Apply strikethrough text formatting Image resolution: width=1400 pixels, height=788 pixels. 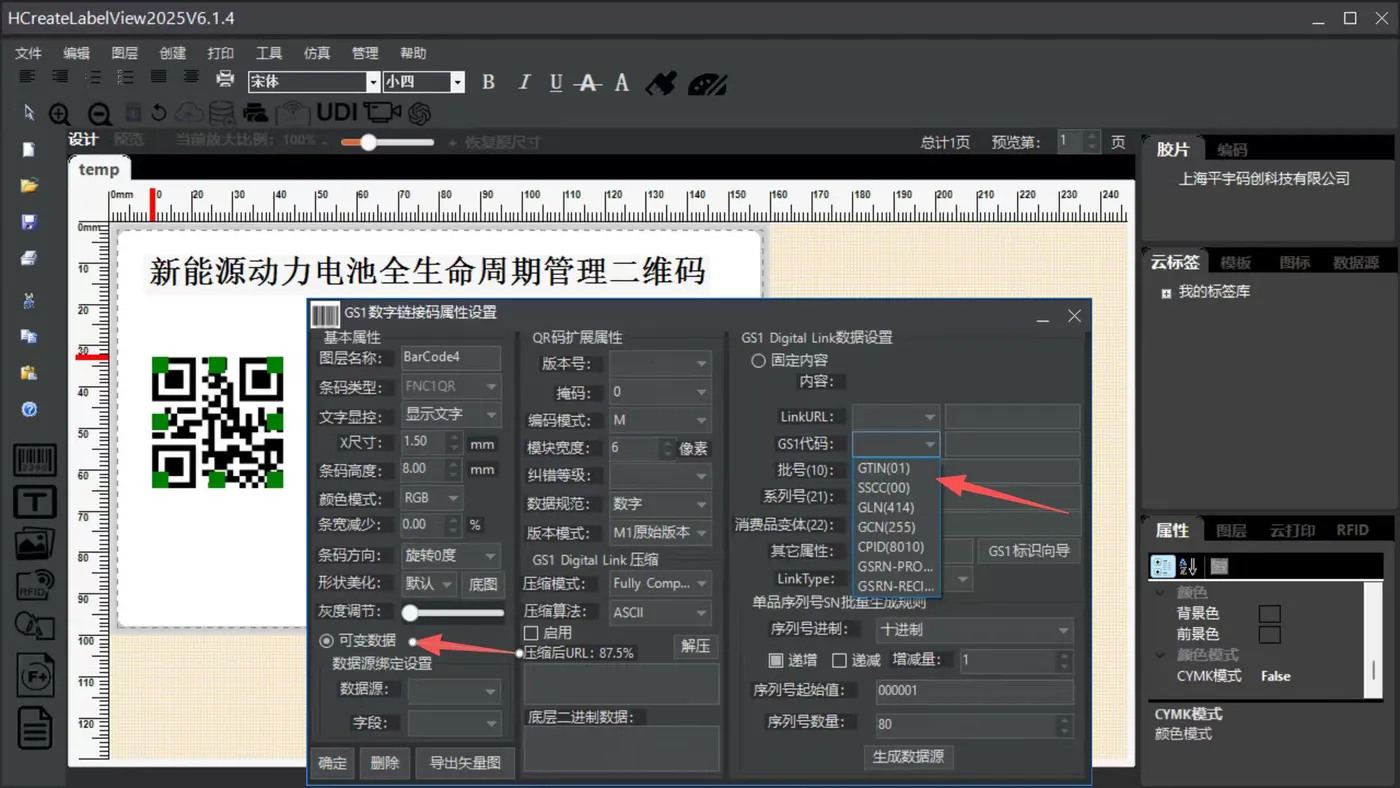tap(589, 82)
